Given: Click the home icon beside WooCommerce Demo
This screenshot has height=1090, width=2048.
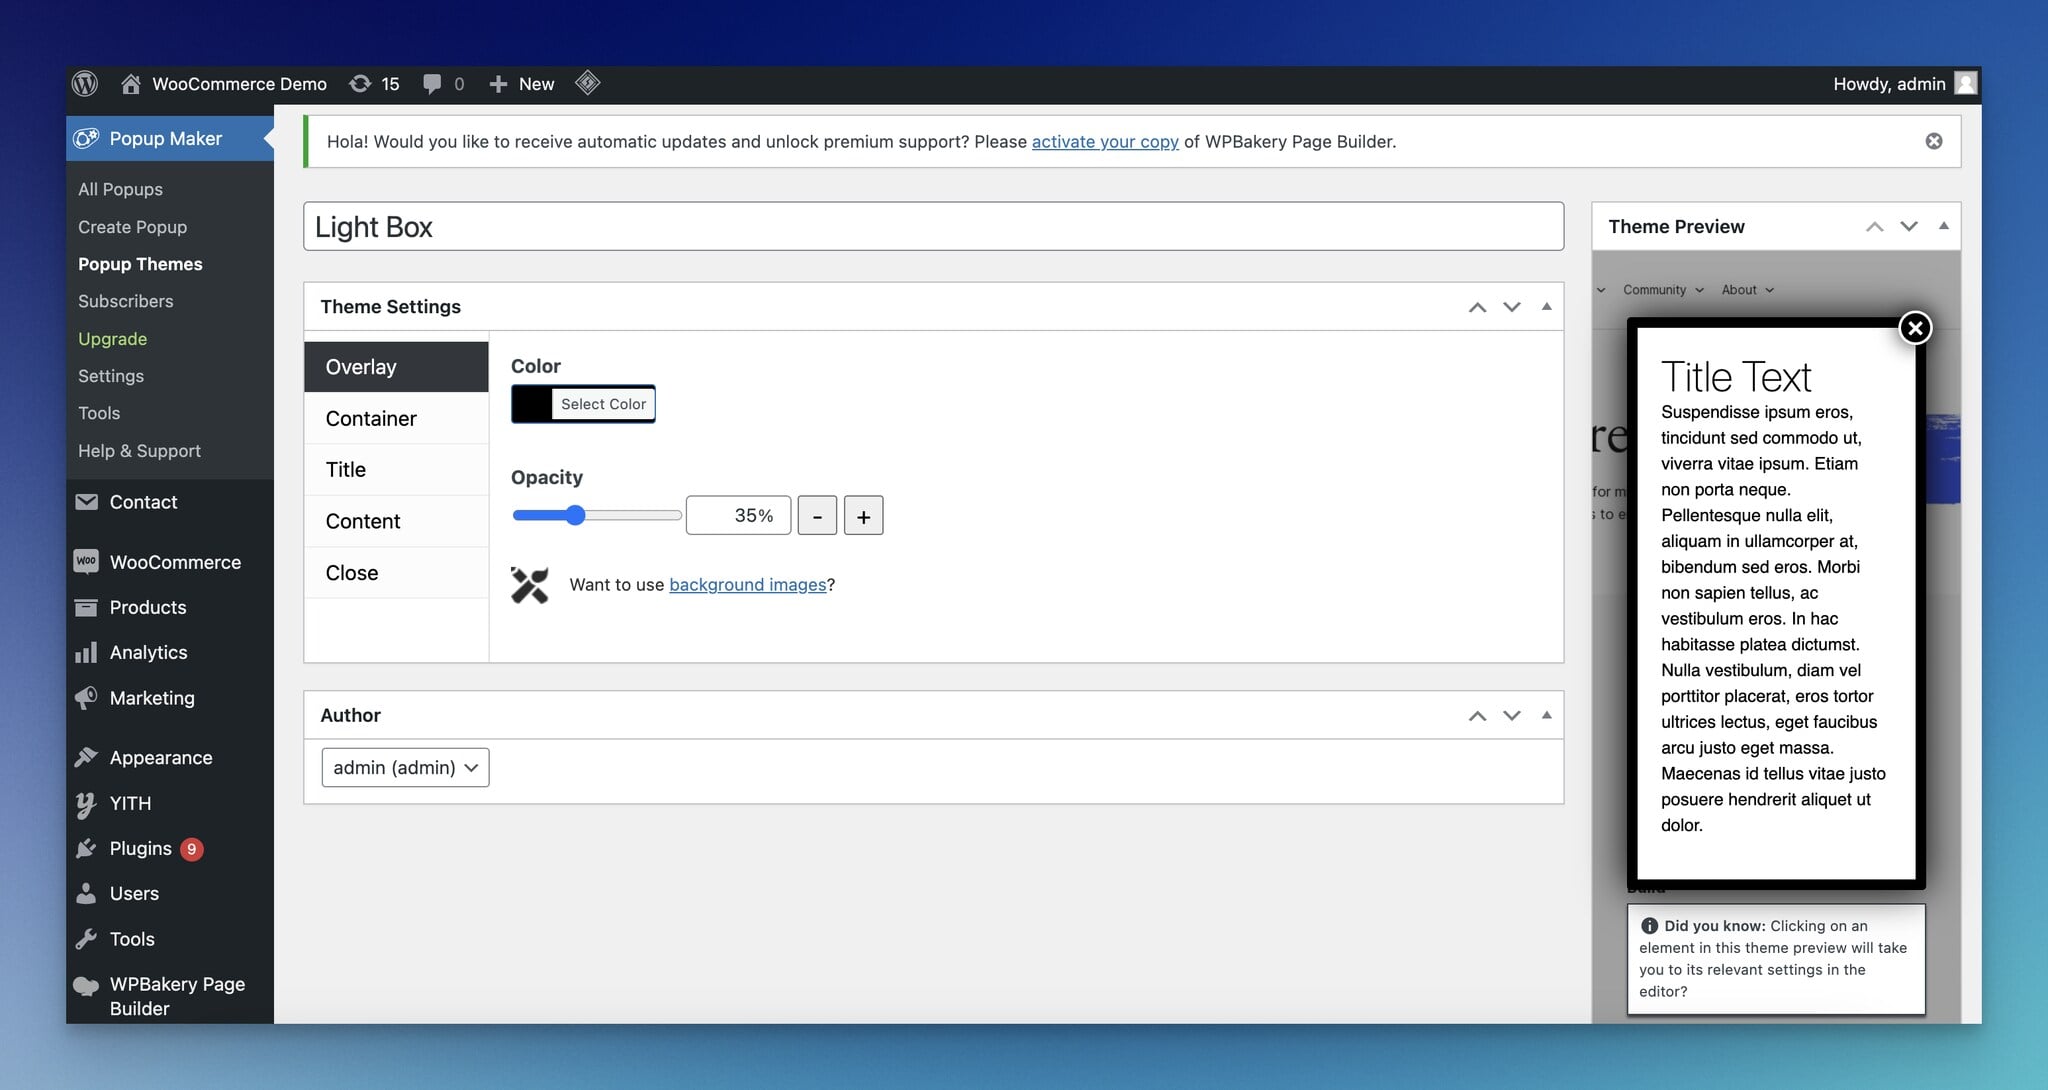Looking at the screenshot, I should (130, 84).
